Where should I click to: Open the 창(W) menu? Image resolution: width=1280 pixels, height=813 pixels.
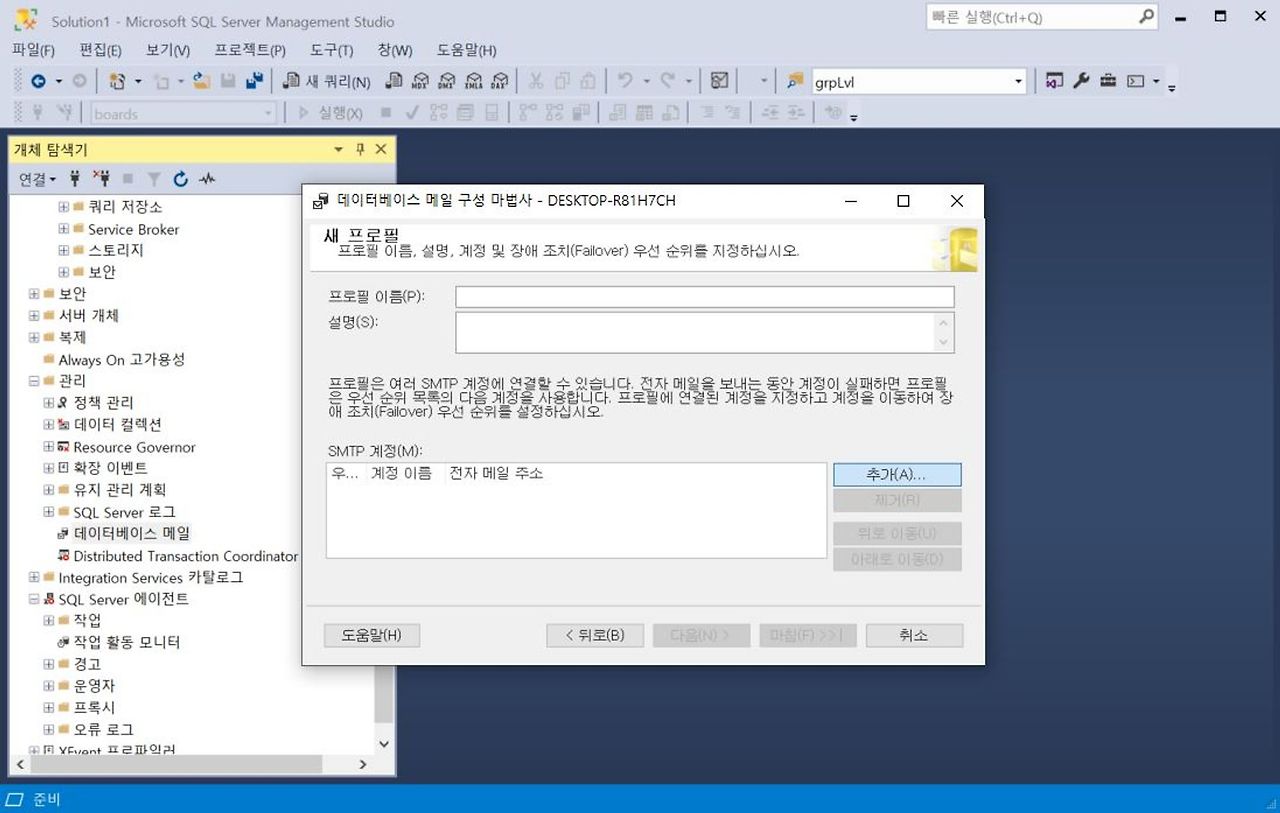pos(395,50)
